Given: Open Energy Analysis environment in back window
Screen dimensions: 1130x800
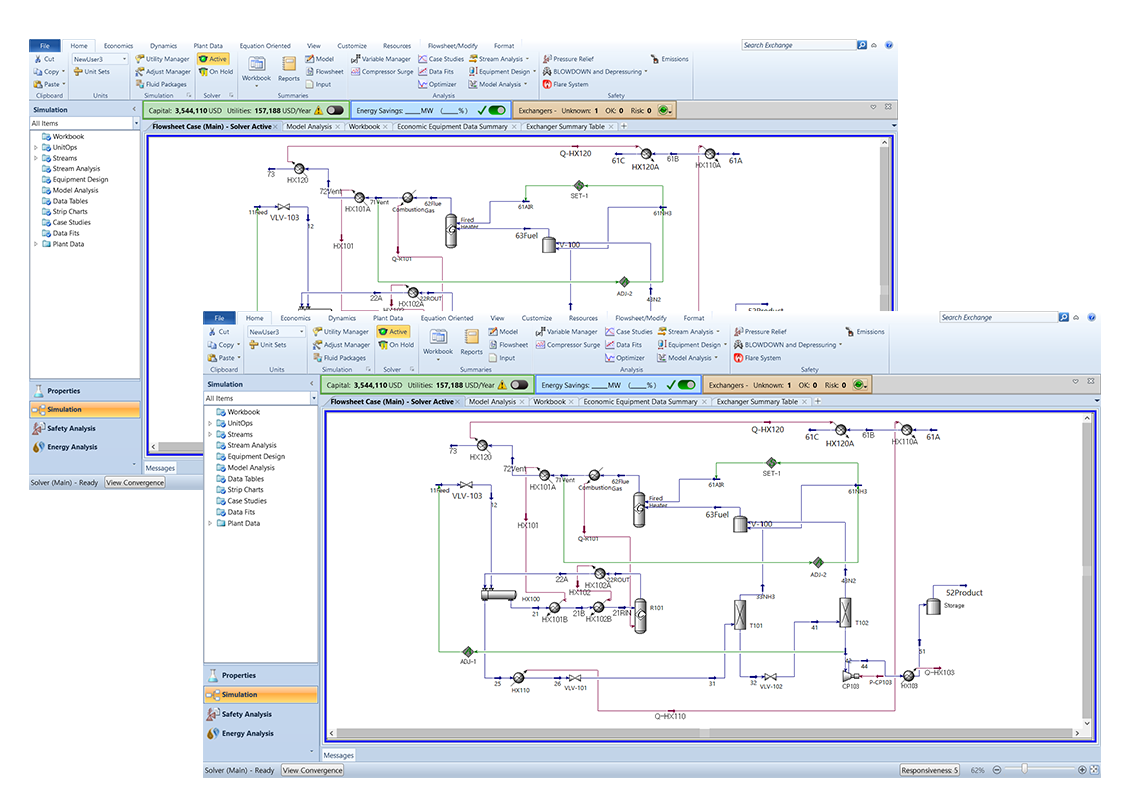Looking at the screenshot, I should 85,447.
